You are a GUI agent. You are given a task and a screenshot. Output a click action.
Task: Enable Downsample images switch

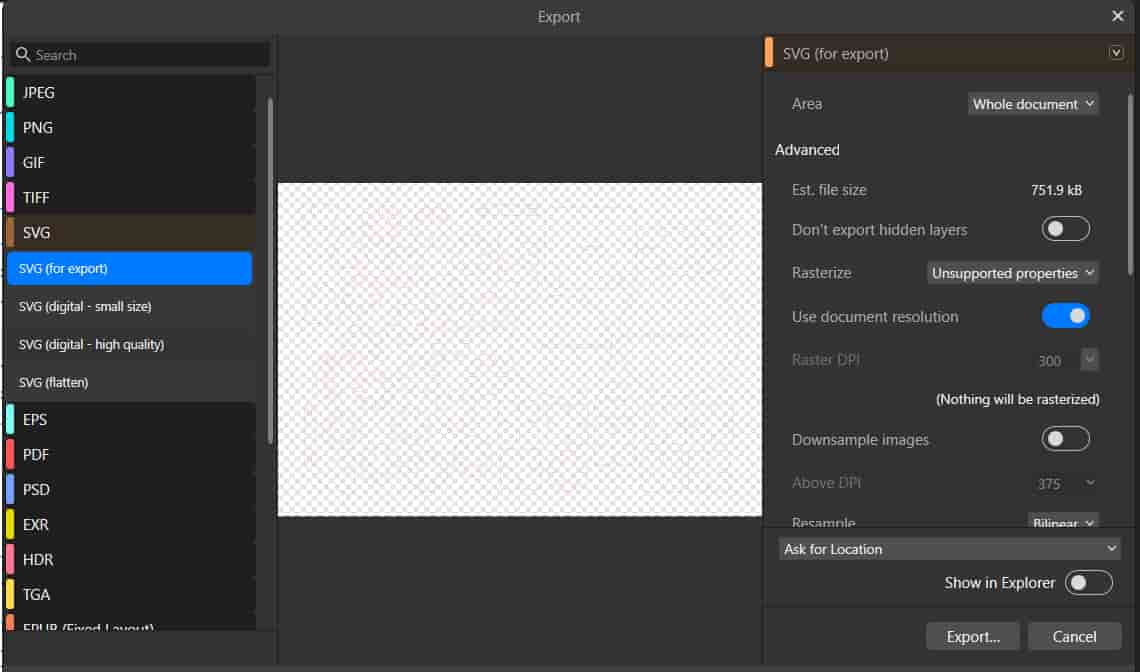1065,439
